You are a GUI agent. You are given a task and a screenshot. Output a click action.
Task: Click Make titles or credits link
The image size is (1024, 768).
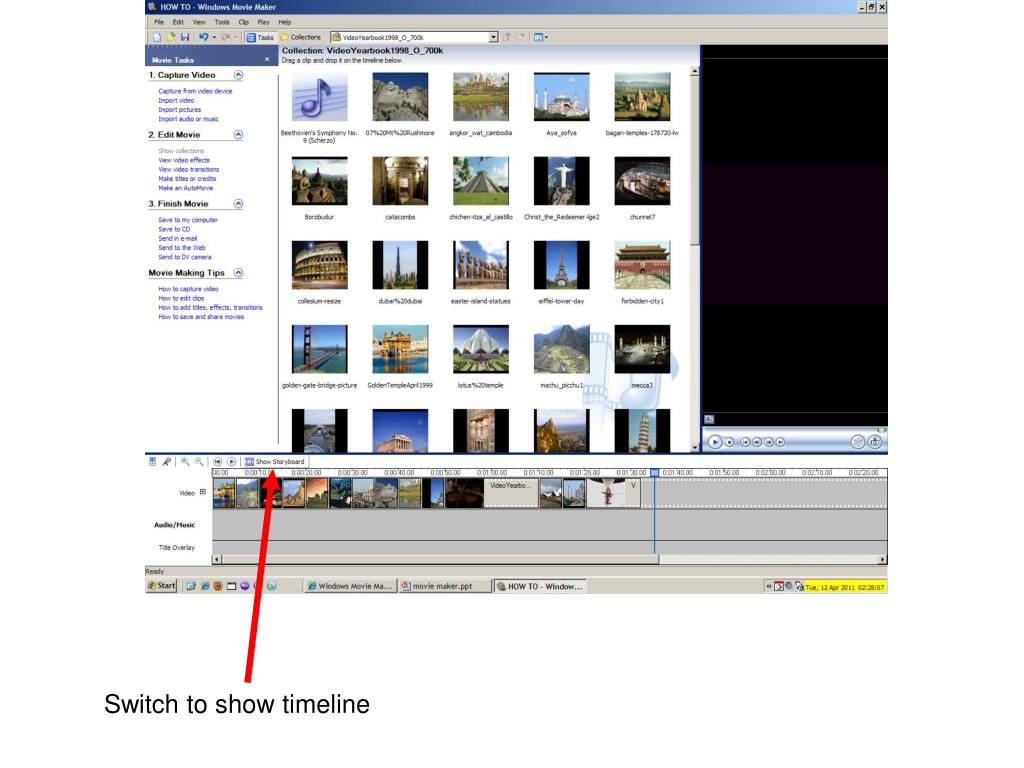point(187,178)
